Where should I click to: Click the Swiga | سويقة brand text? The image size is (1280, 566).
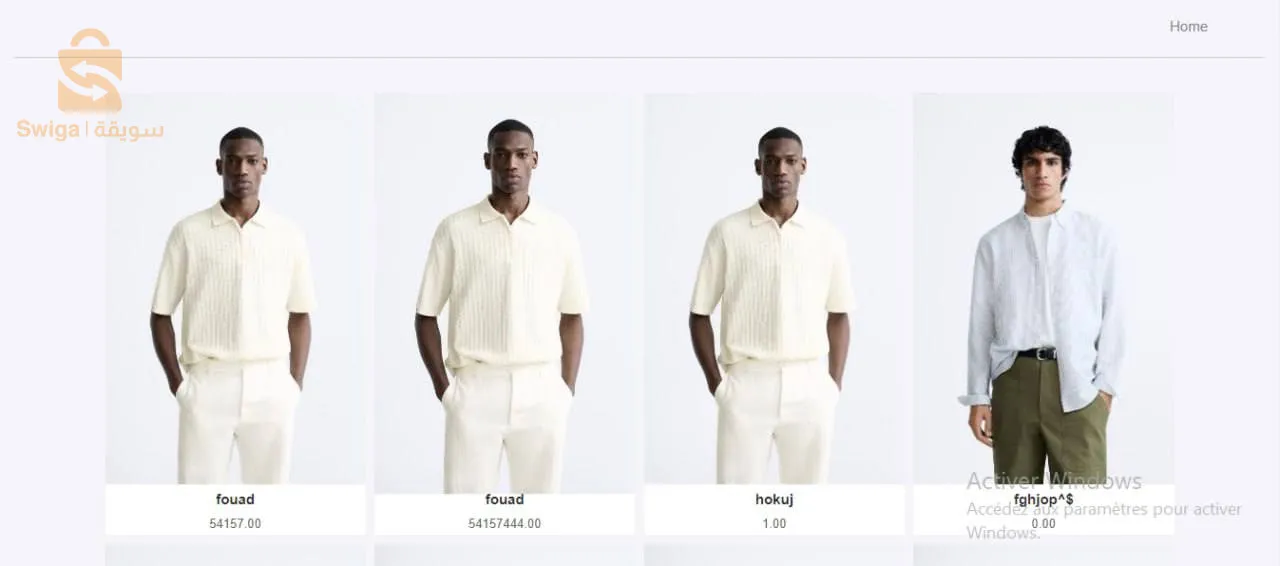[90, 130]
